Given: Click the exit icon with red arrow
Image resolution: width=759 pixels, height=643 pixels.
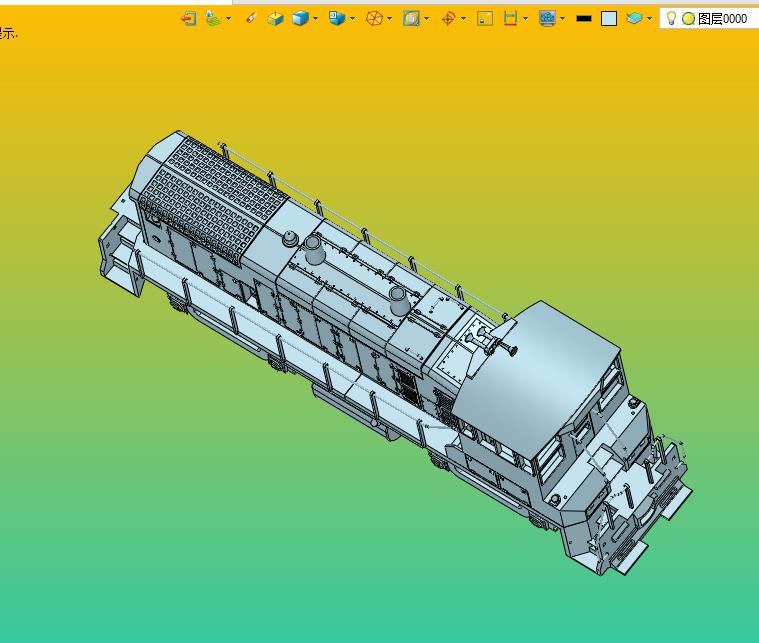Looking at the screenshot, I should click(188, 18).
